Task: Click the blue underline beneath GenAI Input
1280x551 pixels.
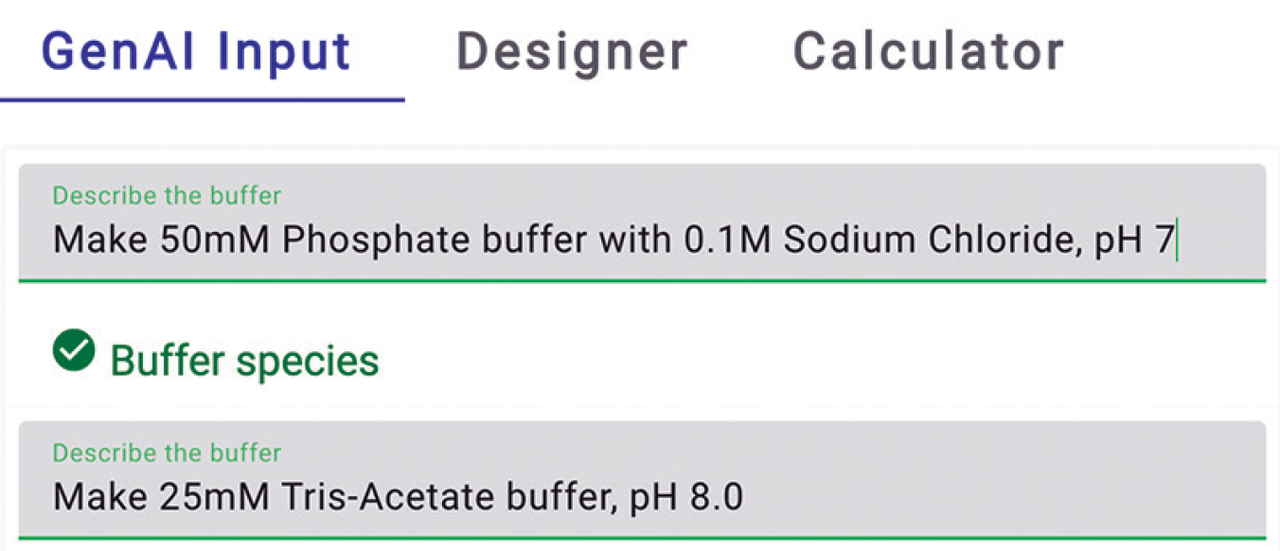Action: [x=202, y=100]
